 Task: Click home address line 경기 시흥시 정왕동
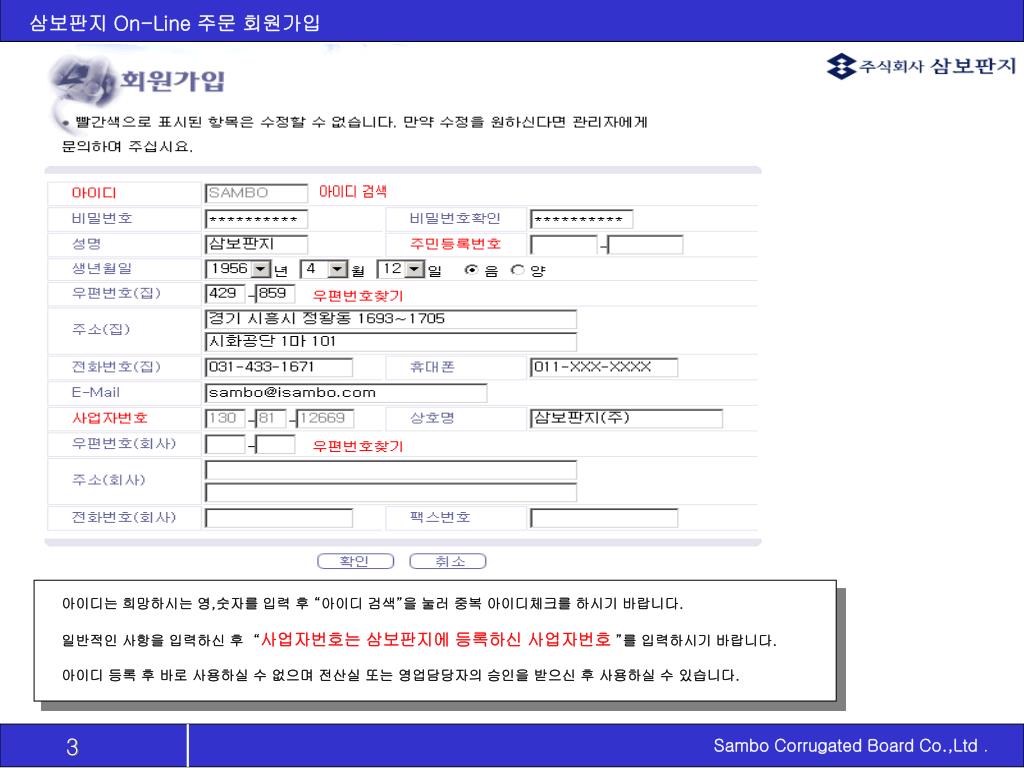[391, 319]
